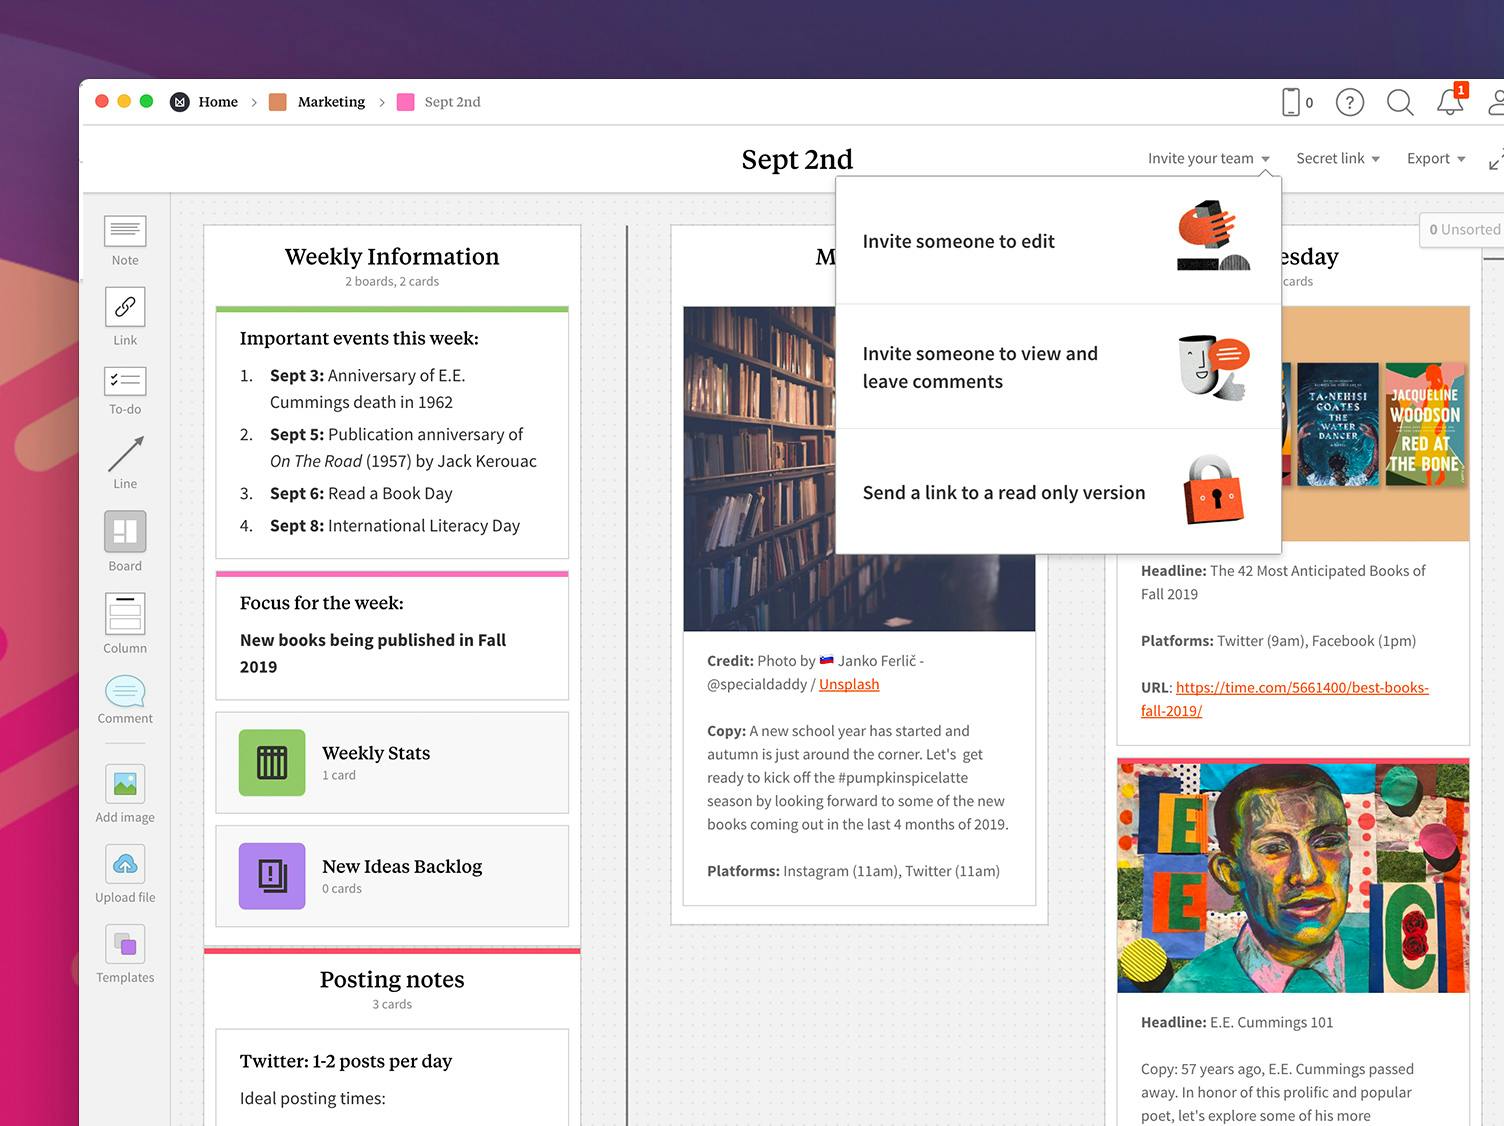Expand the Export dropdown
Screen dimensions: 1504x1126
pos(1436,158)
